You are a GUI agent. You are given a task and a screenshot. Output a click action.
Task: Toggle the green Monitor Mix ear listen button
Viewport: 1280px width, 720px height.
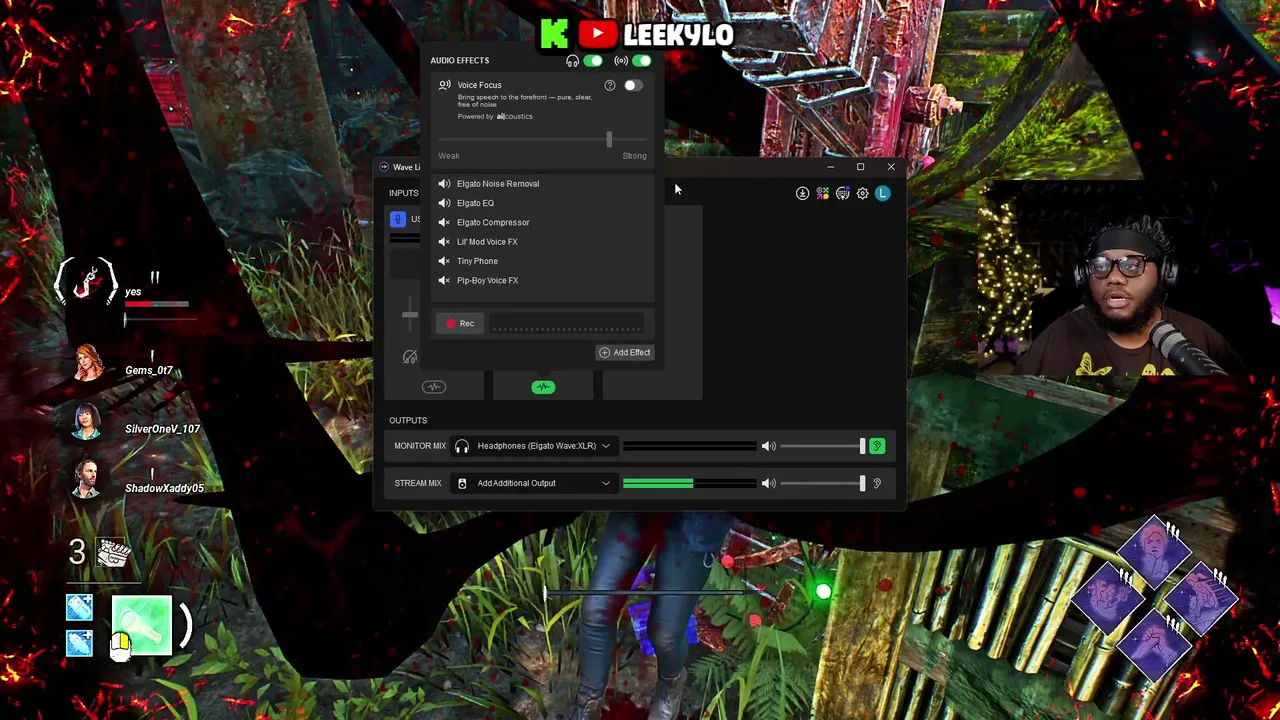(x=877, y=446)
